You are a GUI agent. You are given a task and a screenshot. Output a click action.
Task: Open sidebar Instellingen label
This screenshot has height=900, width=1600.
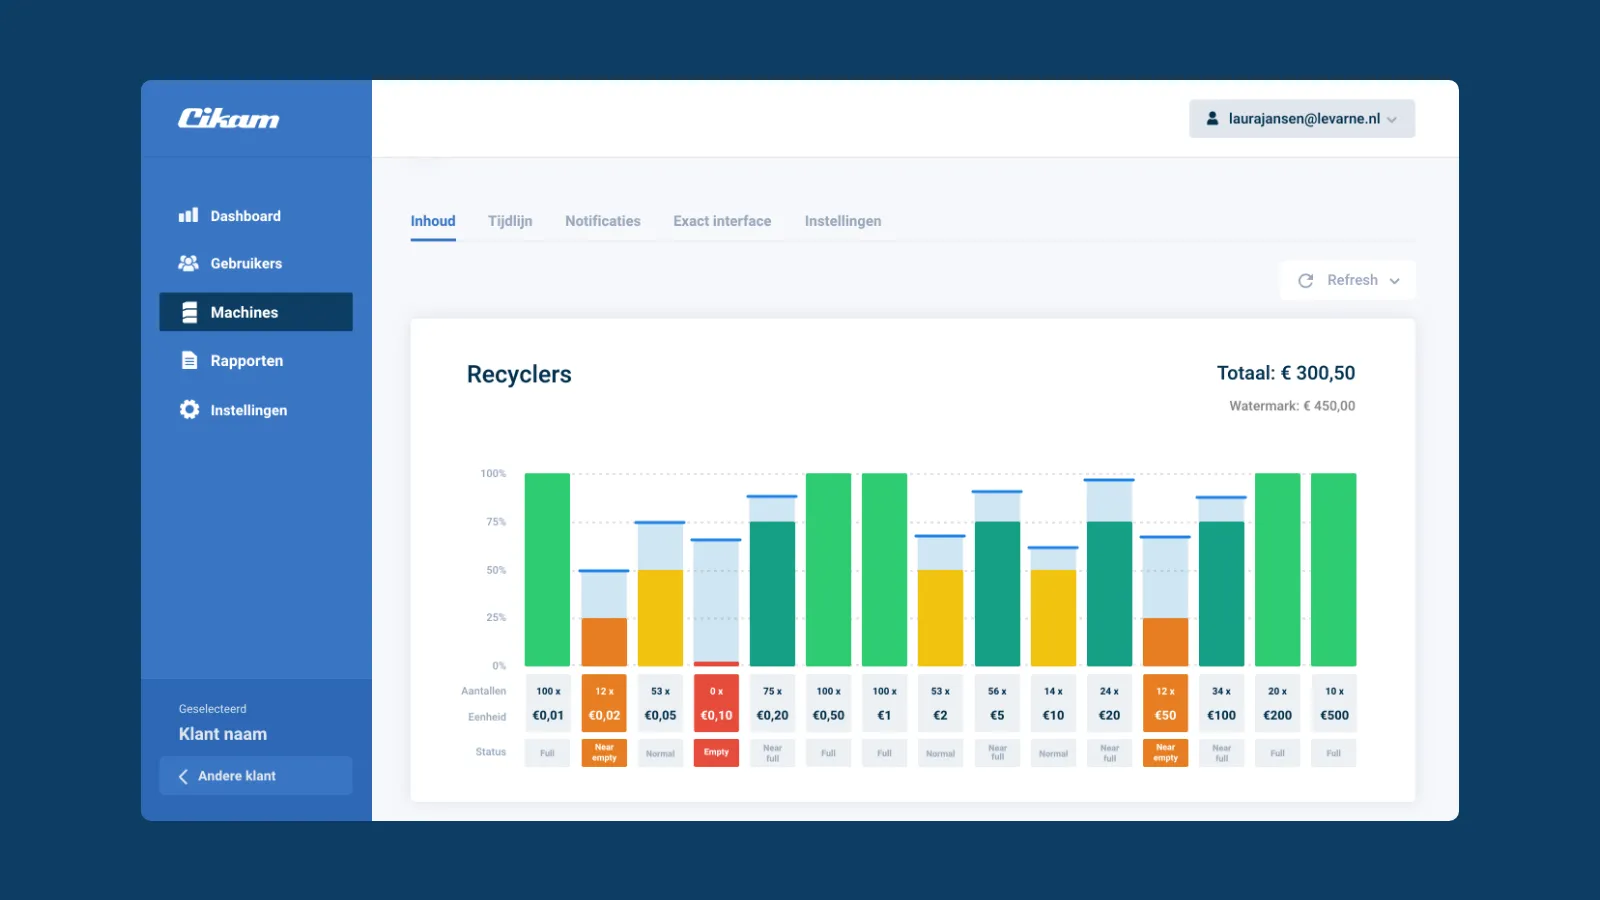(x=248, y=410)
